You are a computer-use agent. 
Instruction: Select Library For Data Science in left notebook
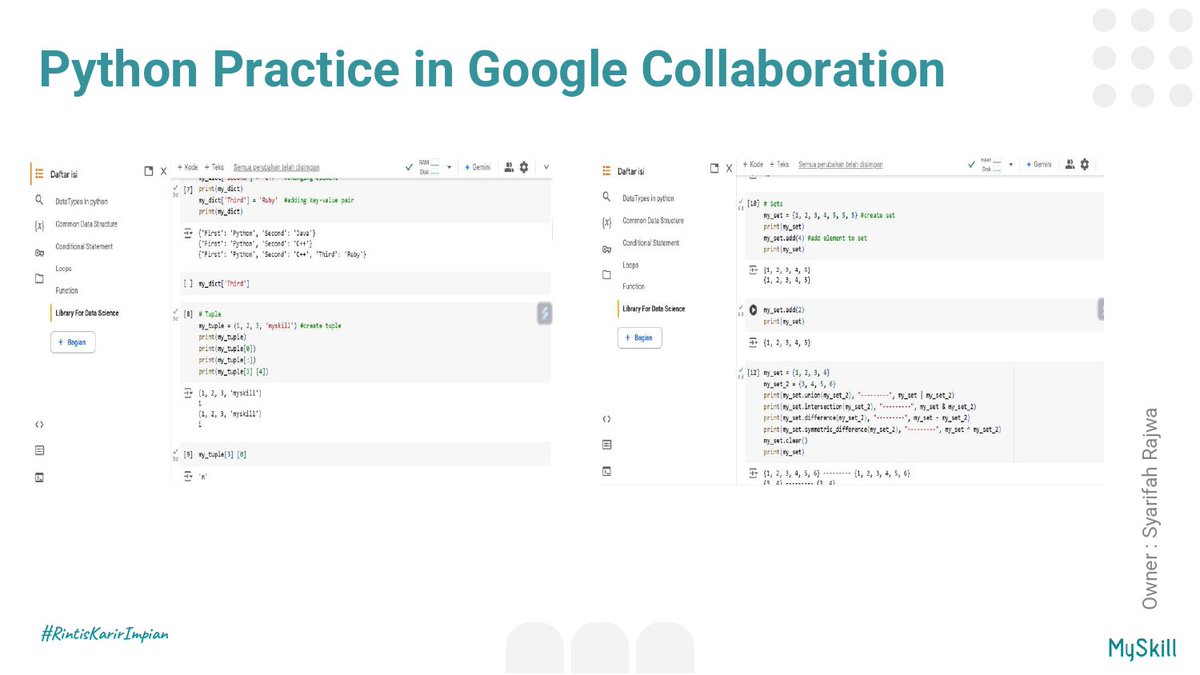point(88,313)
